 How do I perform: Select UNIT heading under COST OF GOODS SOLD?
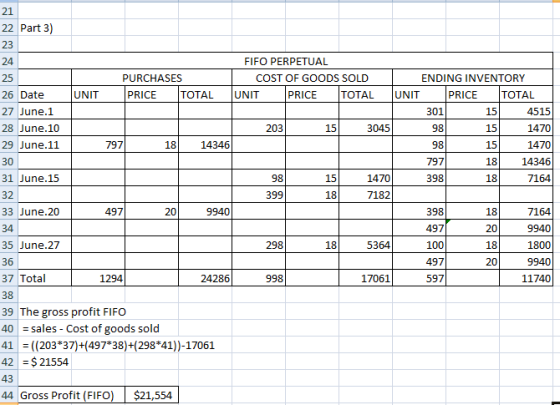point(259,95)
